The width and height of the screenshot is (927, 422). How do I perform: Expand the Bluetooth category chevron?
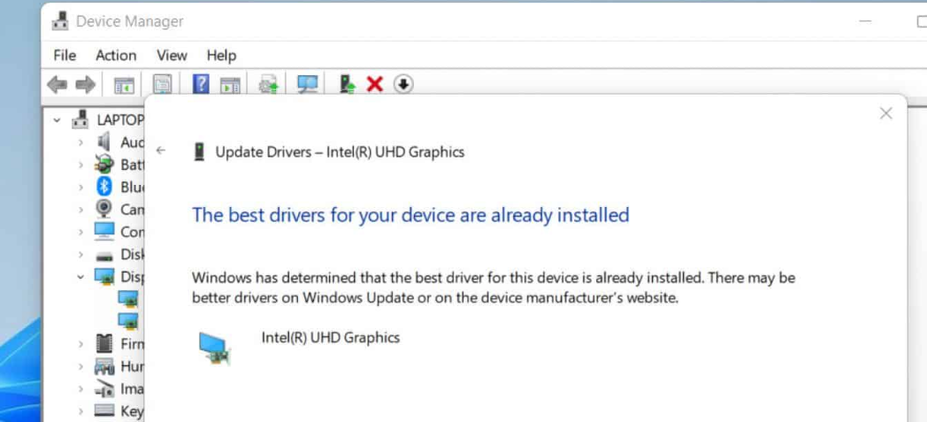pyautogui.click(x=81, y=187)
